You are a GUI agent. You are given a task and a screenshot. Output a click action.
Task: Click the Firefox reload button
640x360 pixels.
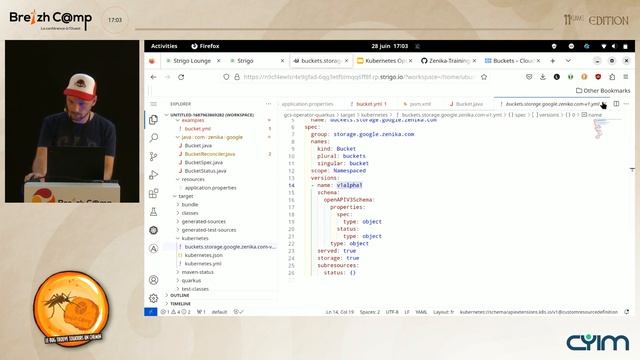click(x=181, y=77)
